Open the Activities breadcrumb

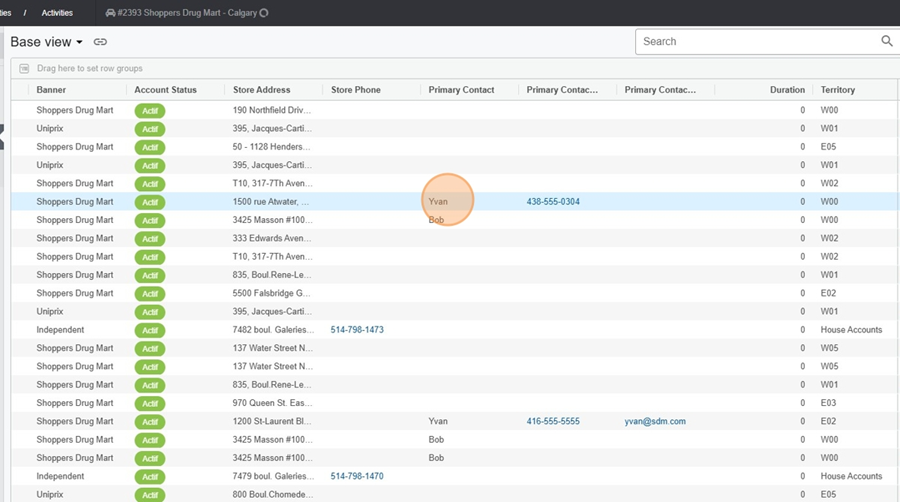(x=57, y=13)
